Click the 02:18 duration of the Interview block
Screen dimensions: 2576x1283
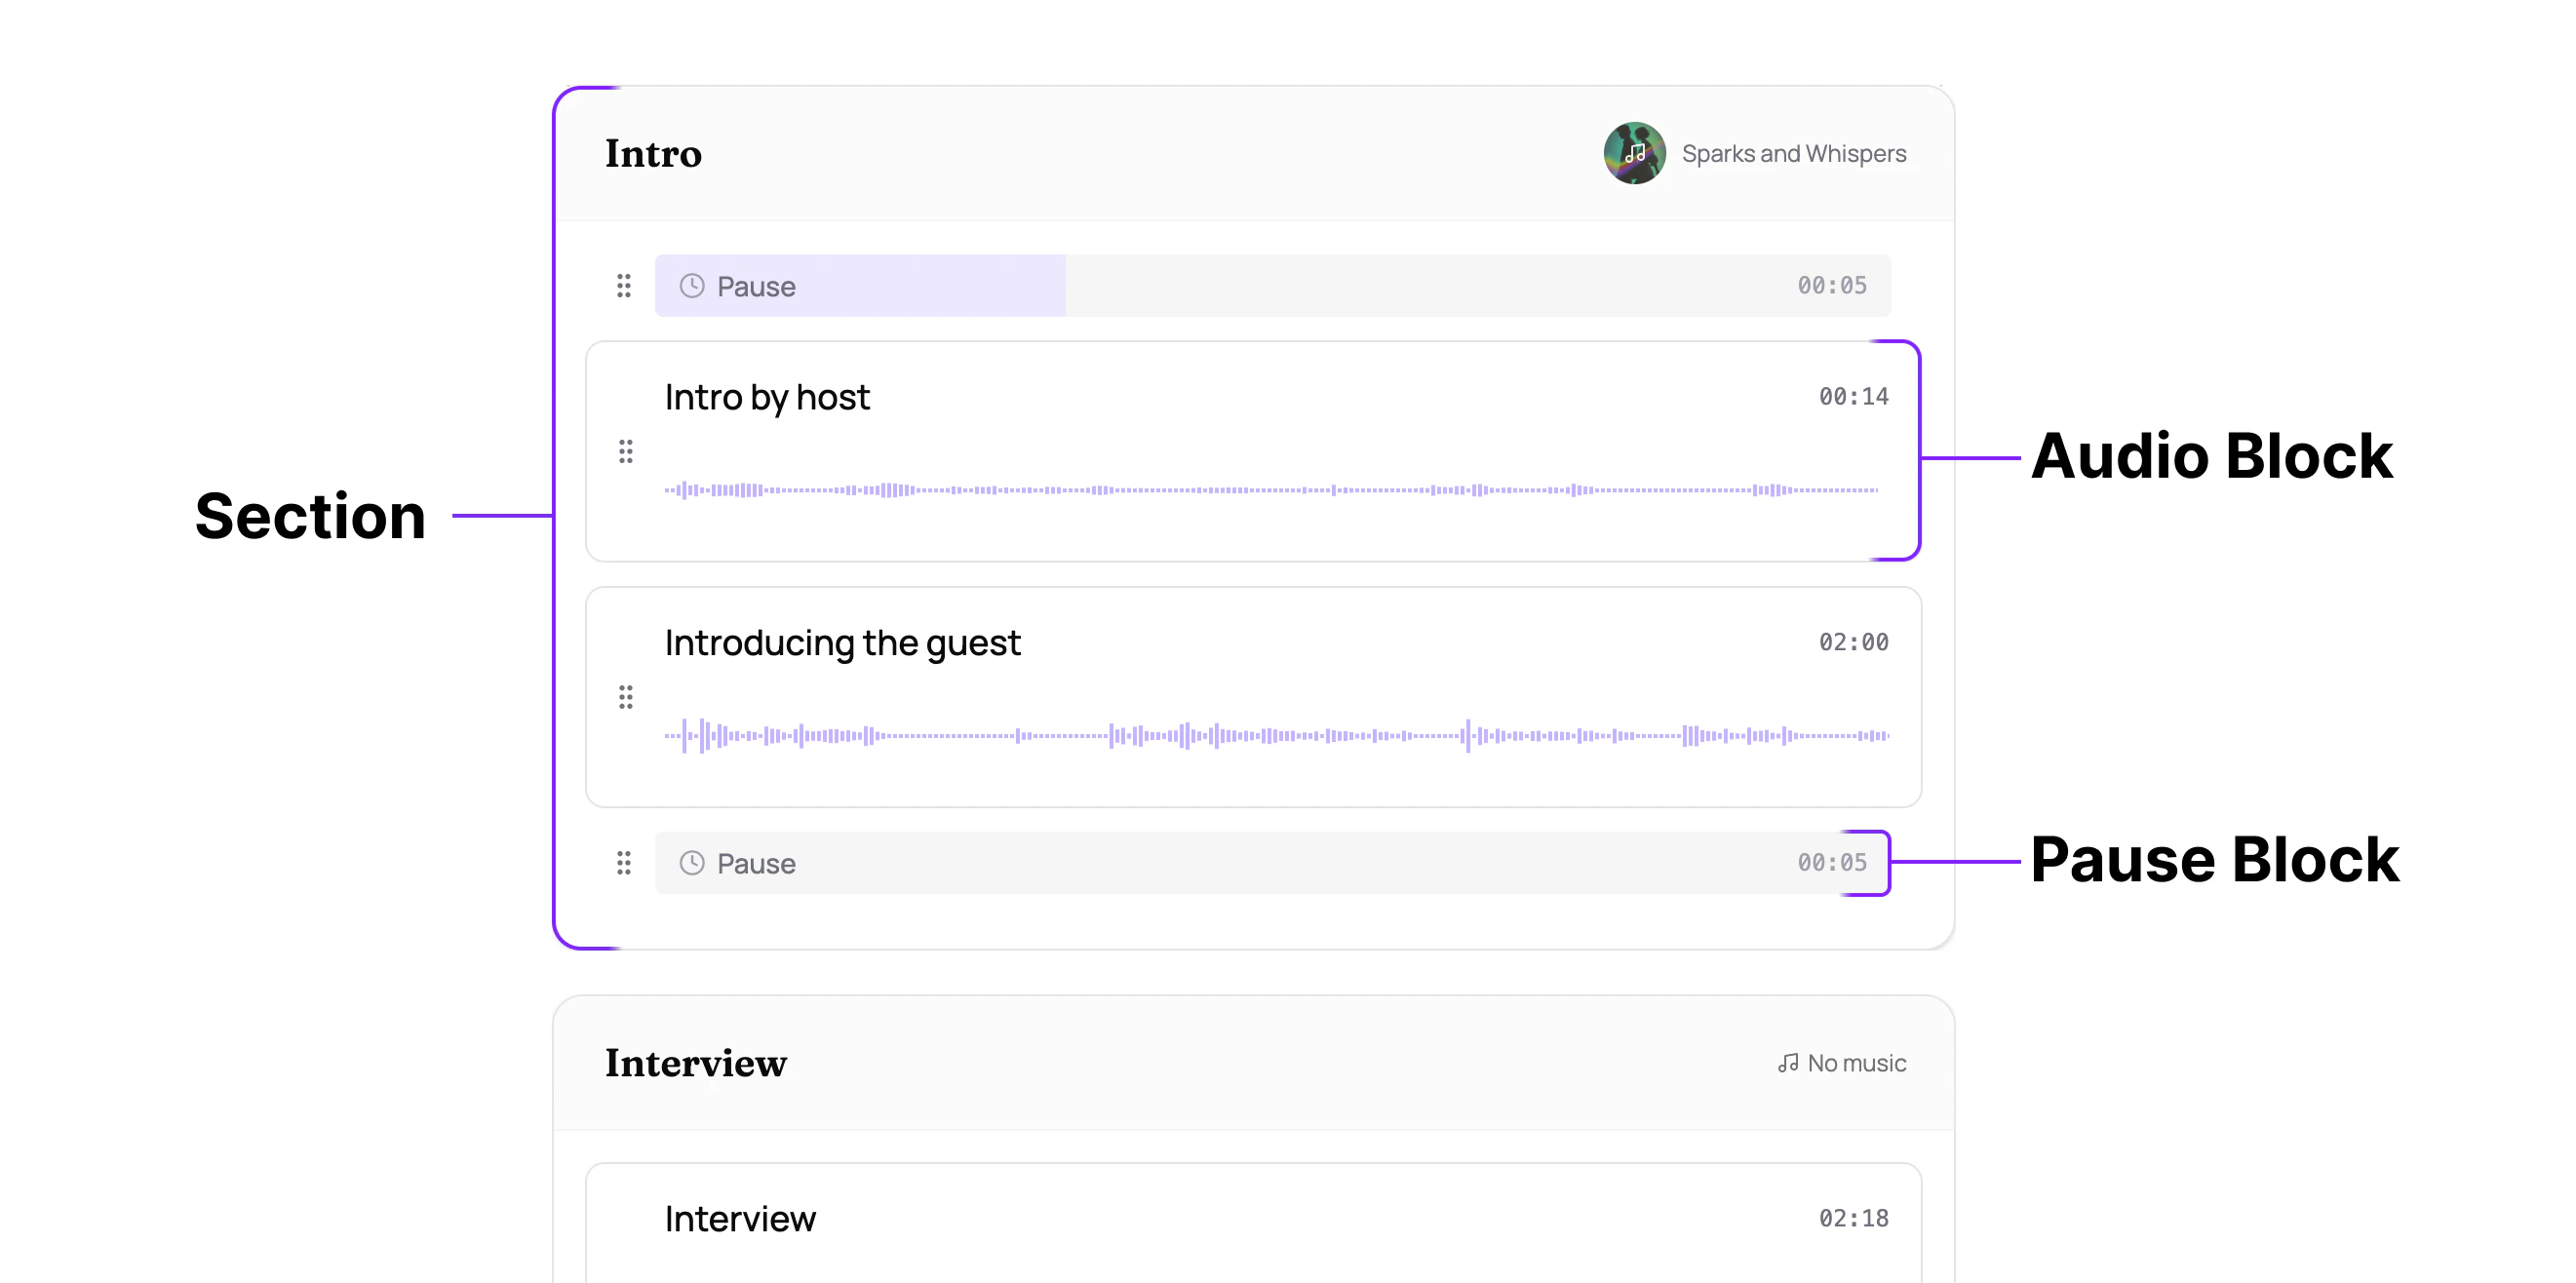coord(1855,1218)
